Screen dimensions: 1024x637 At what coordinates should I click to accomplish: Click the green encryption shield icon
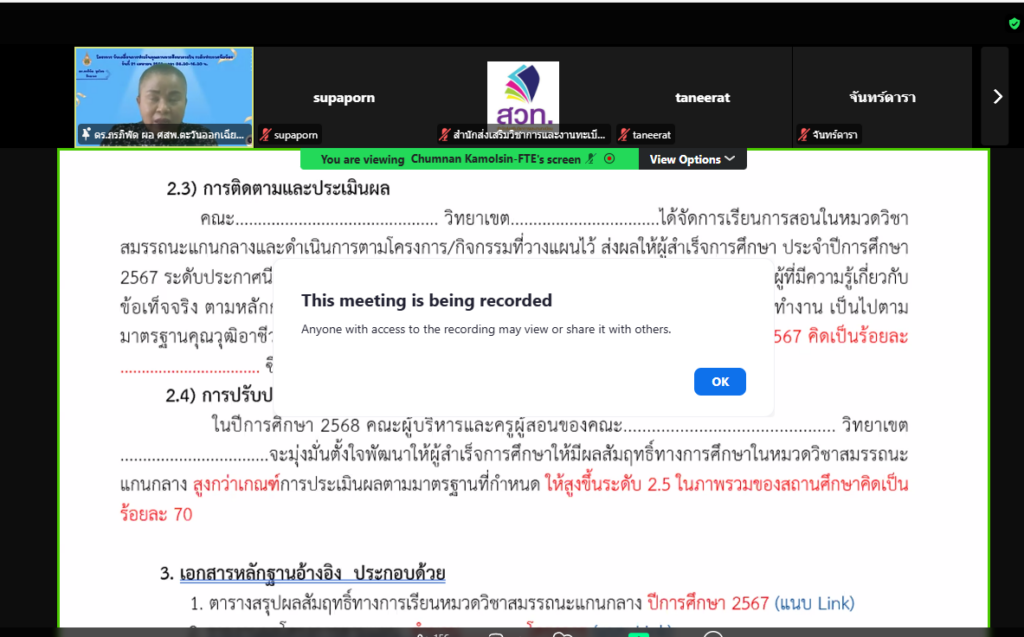coord(1014,23)
